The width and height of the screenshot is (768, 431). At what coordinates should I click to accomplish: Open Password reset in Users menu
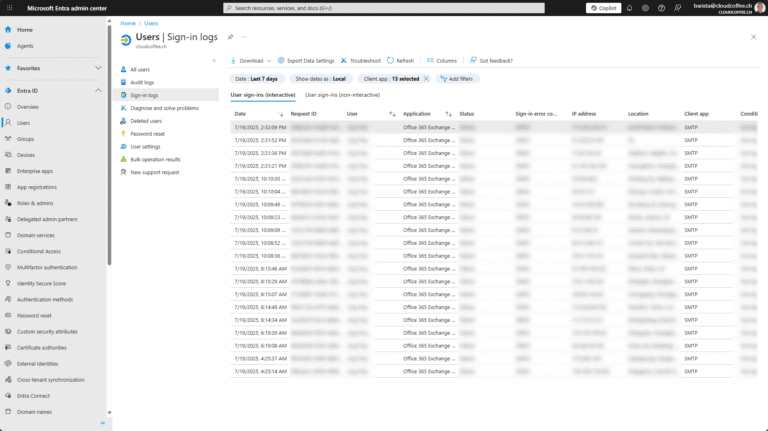click(147, 134)
